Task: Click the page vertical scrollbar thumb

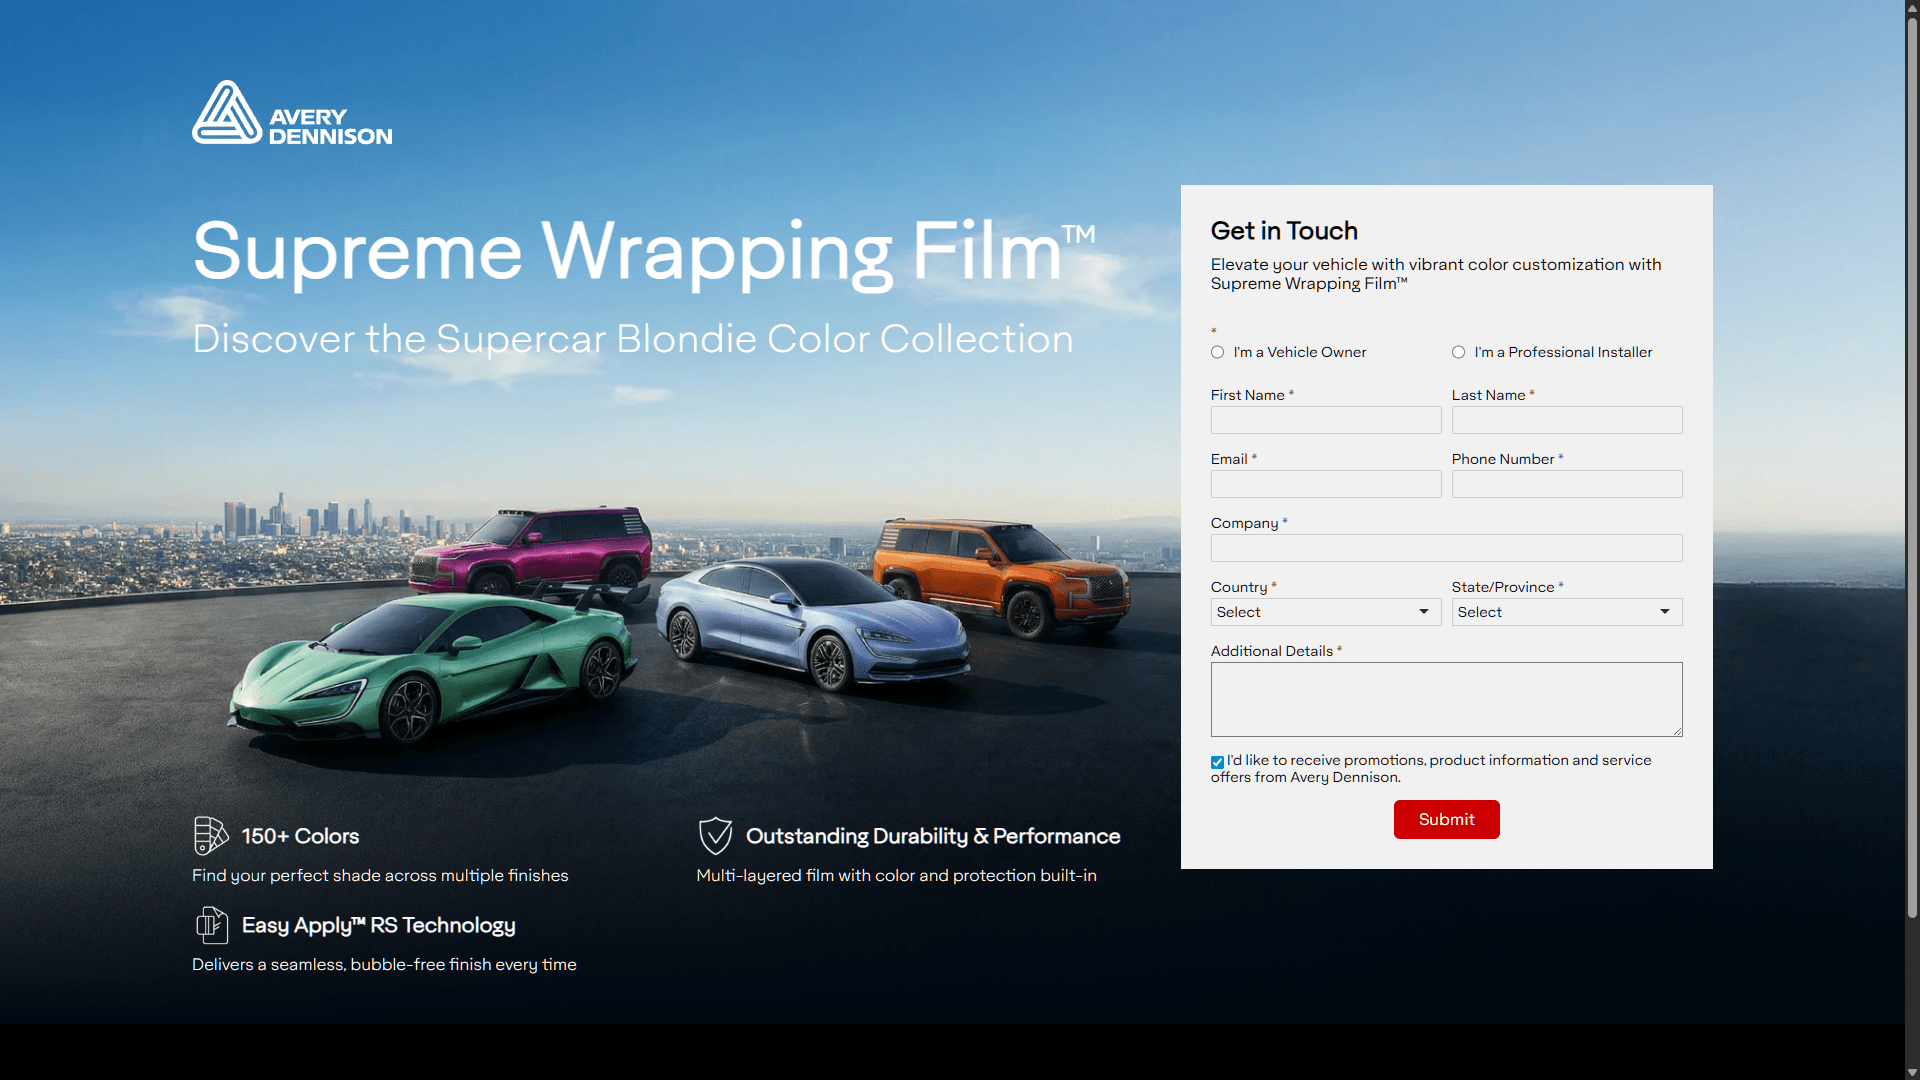Action: 1912,465
